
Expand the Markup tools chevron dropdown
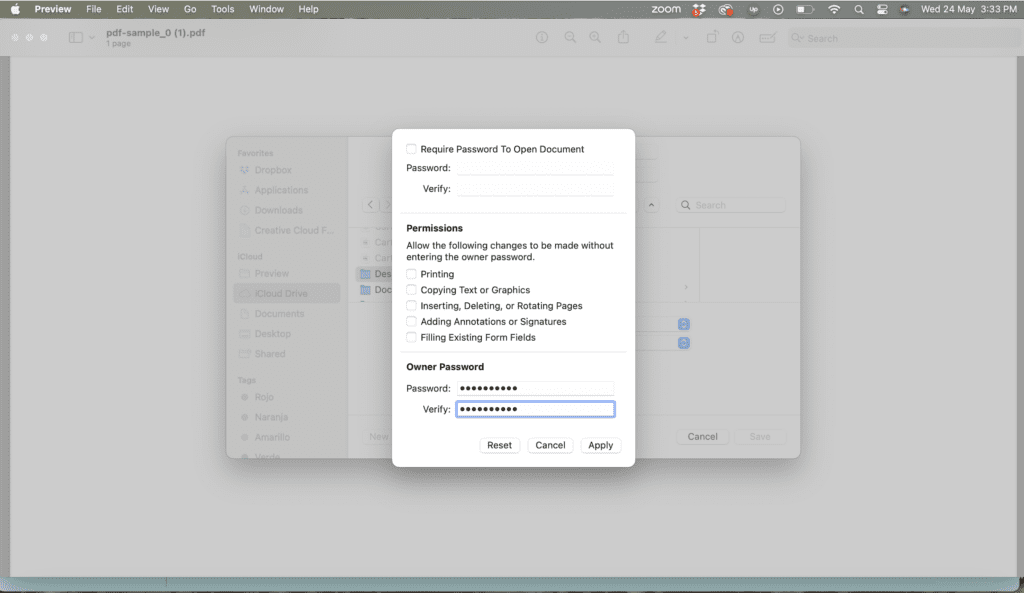(x=686, y=37)
